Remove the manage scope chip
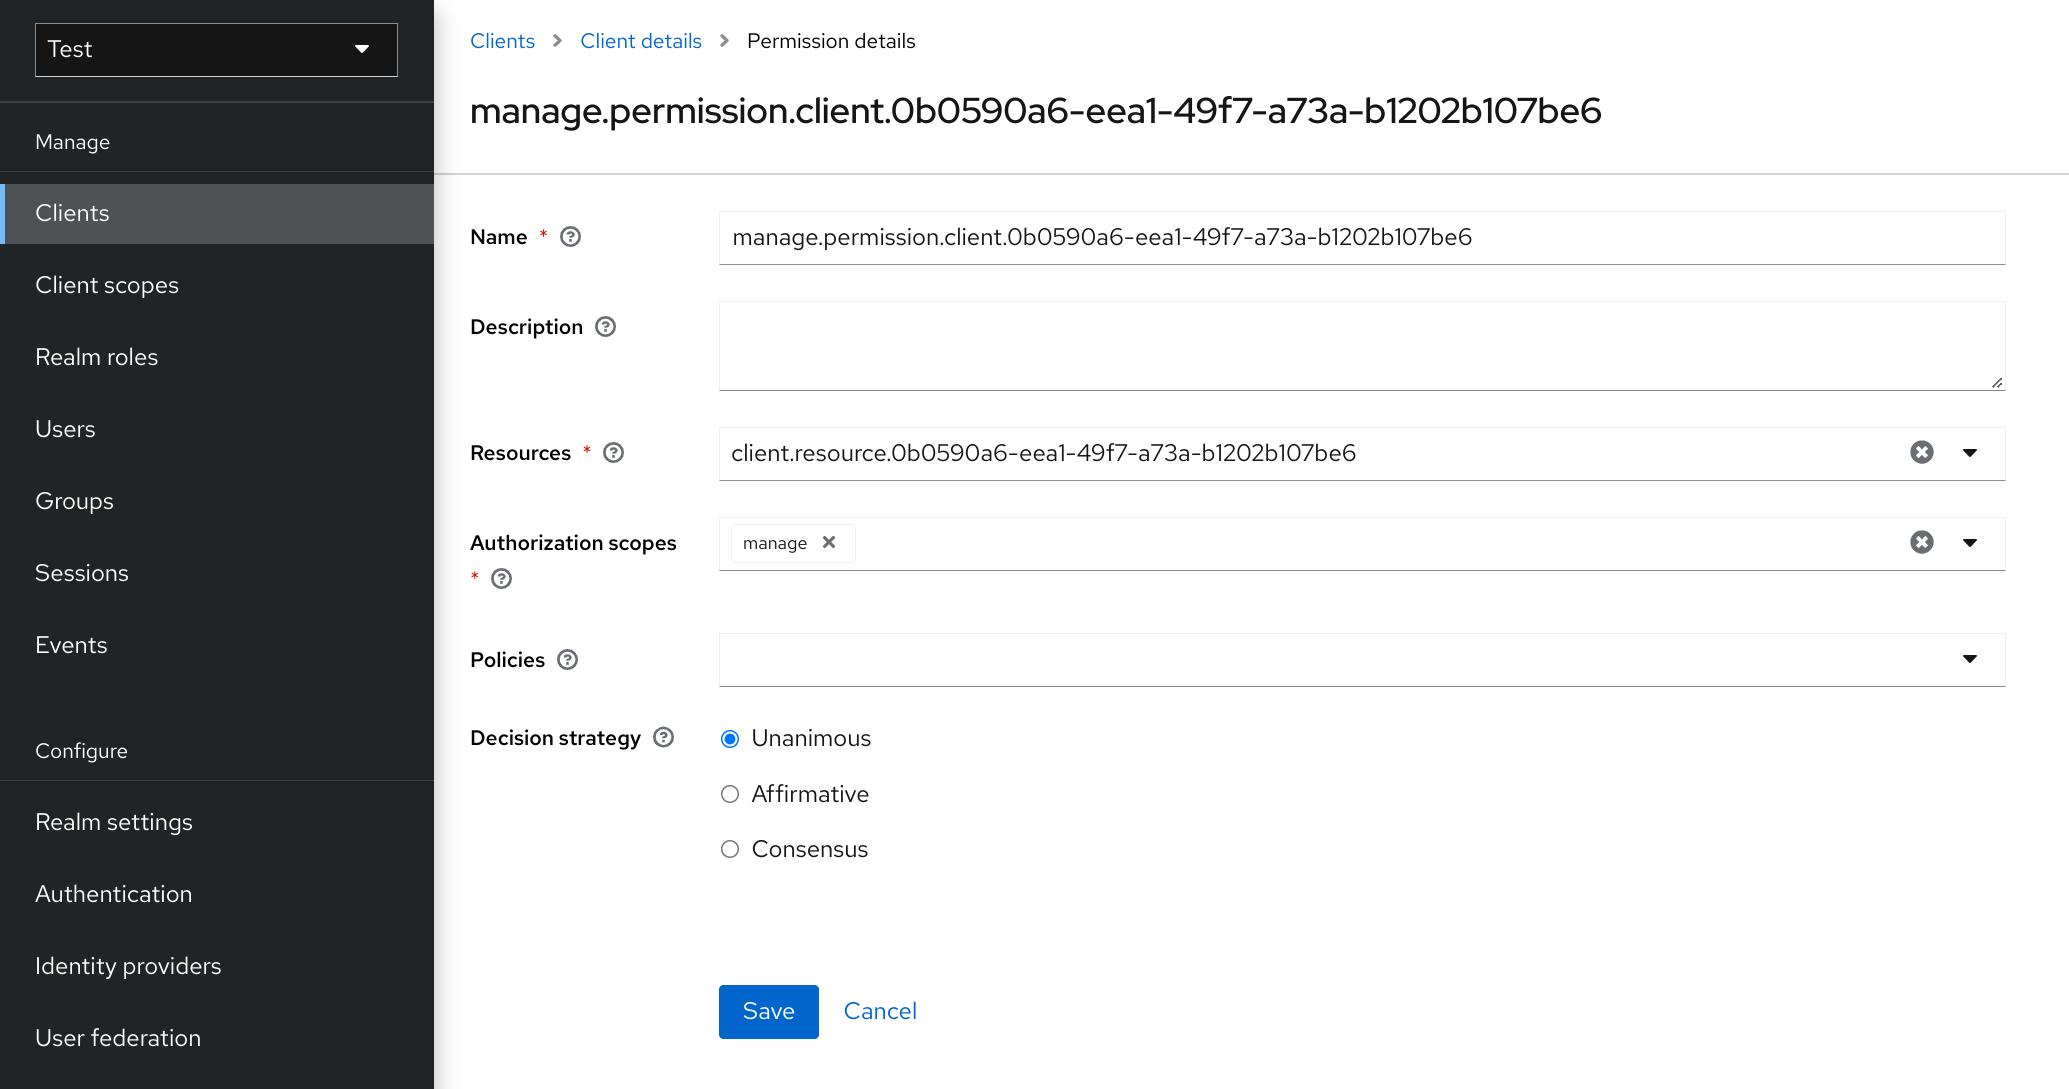The height and width of the screenshot is (1089, 2069). pos(829,543)
